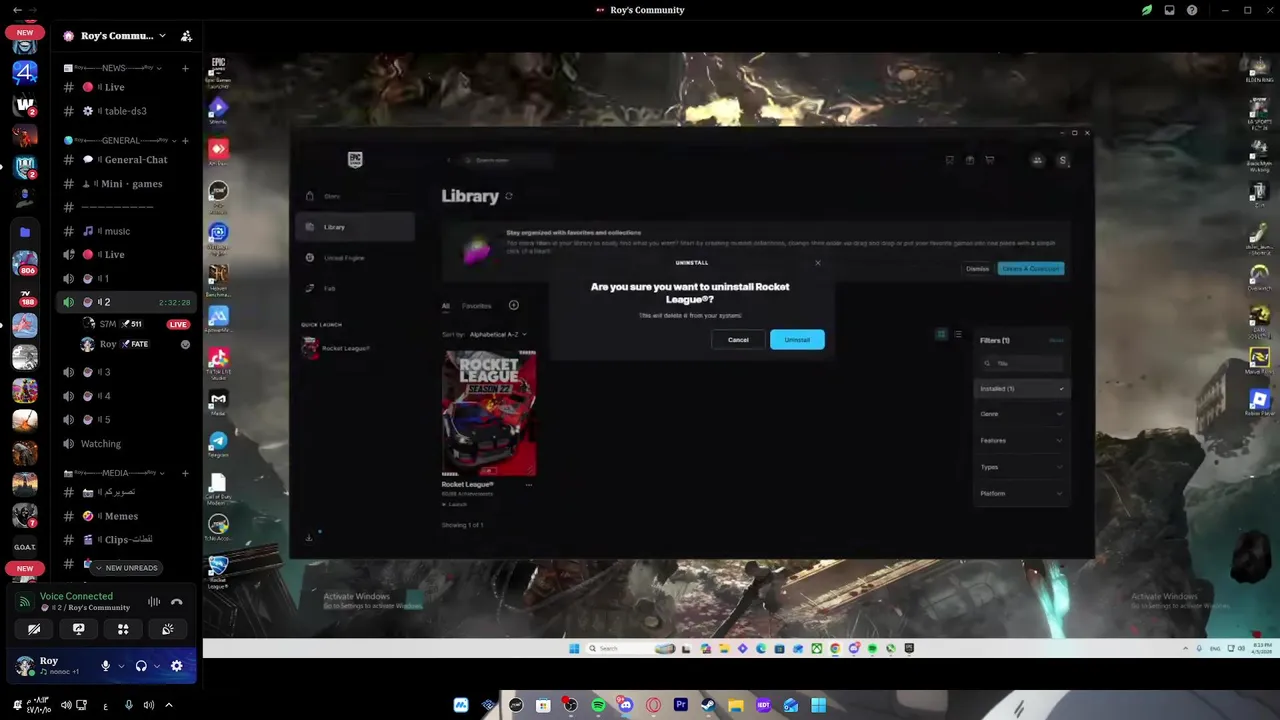Image resolution: width=1280 pixels, height=720 pixels.
Task: Mute the Discord microphone
Action: (105, 666)
